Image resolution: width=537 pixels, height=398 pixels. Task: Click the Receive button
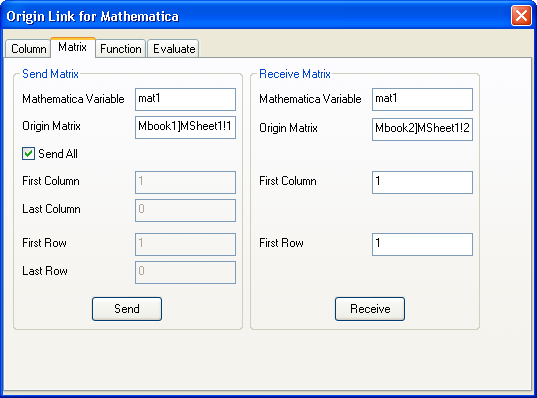(370, 309)
